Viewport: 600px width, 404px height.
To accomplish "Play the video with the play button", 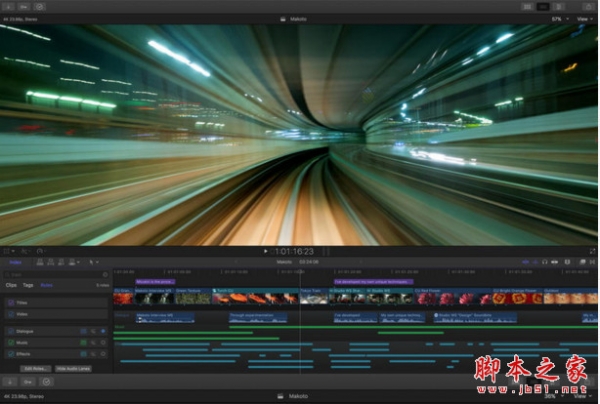I will pyautogui.click(x=266, y=251).
